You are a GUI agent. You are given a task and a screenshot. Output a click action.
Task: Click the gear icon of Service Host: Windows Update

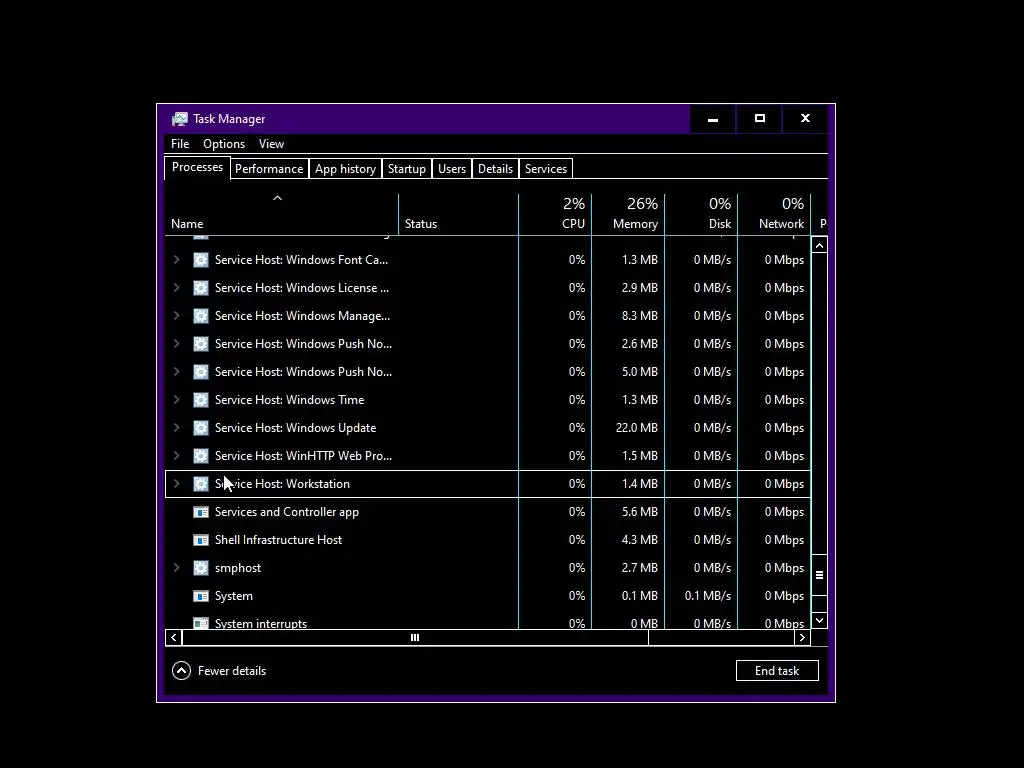coord(201,428)
